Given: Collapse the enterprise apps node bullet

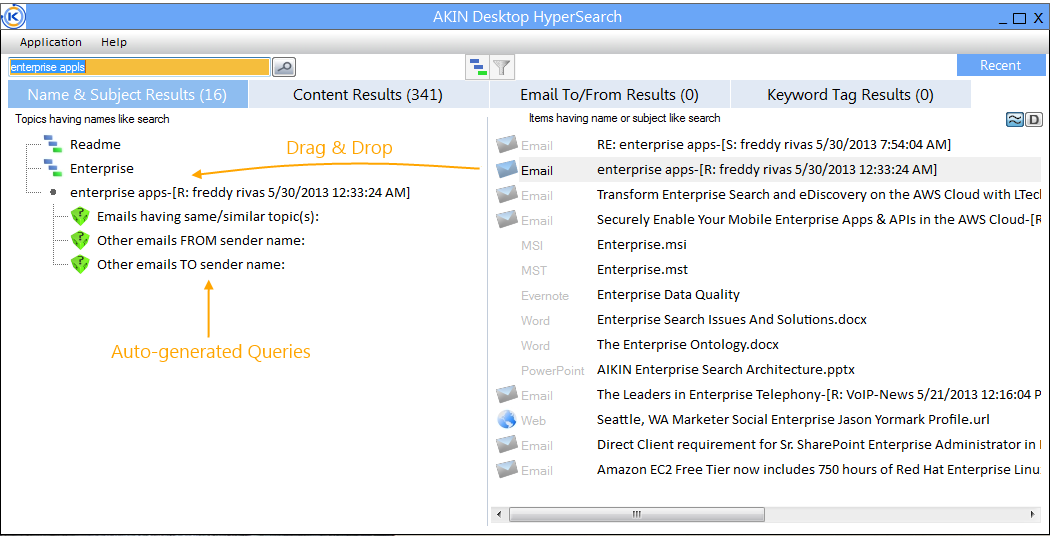Looking at the screenshot, I should (53, 192).
